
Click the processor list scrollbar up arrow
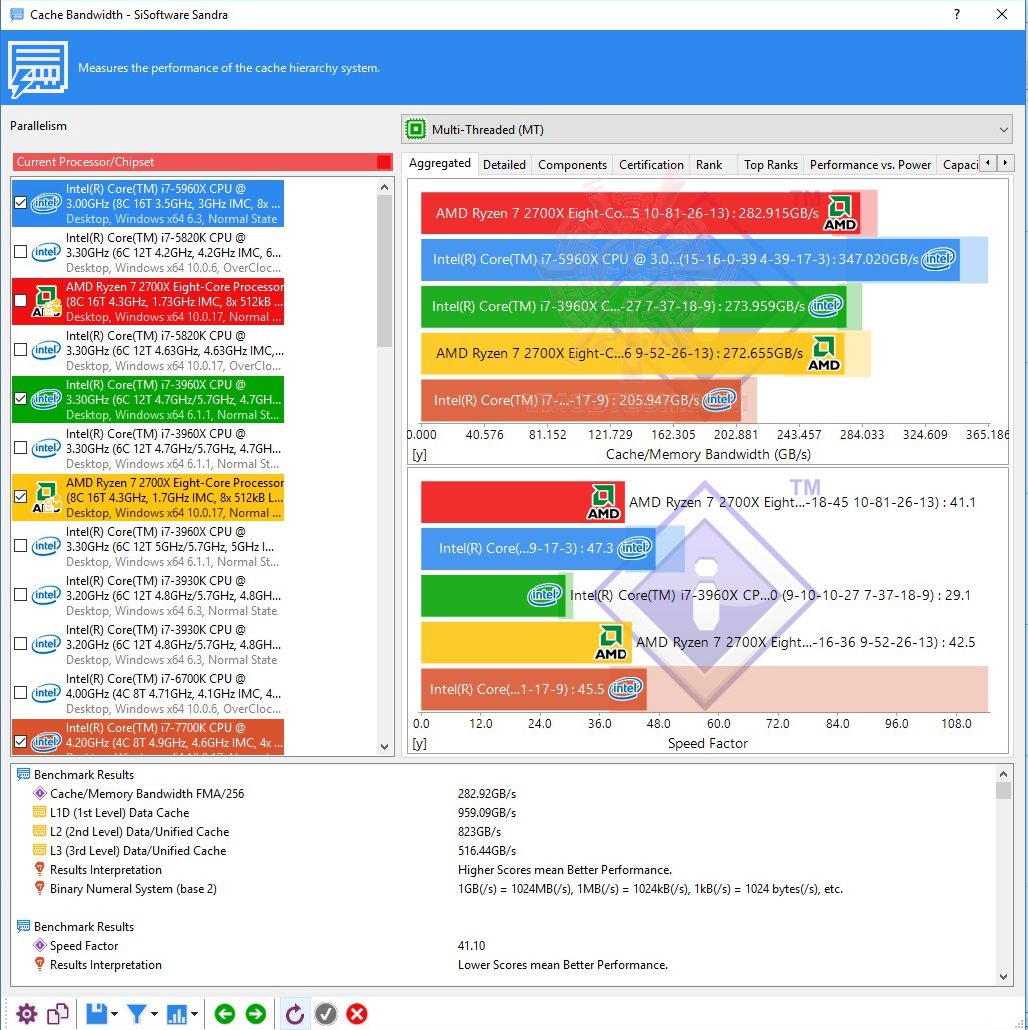[x=384, y=187]
